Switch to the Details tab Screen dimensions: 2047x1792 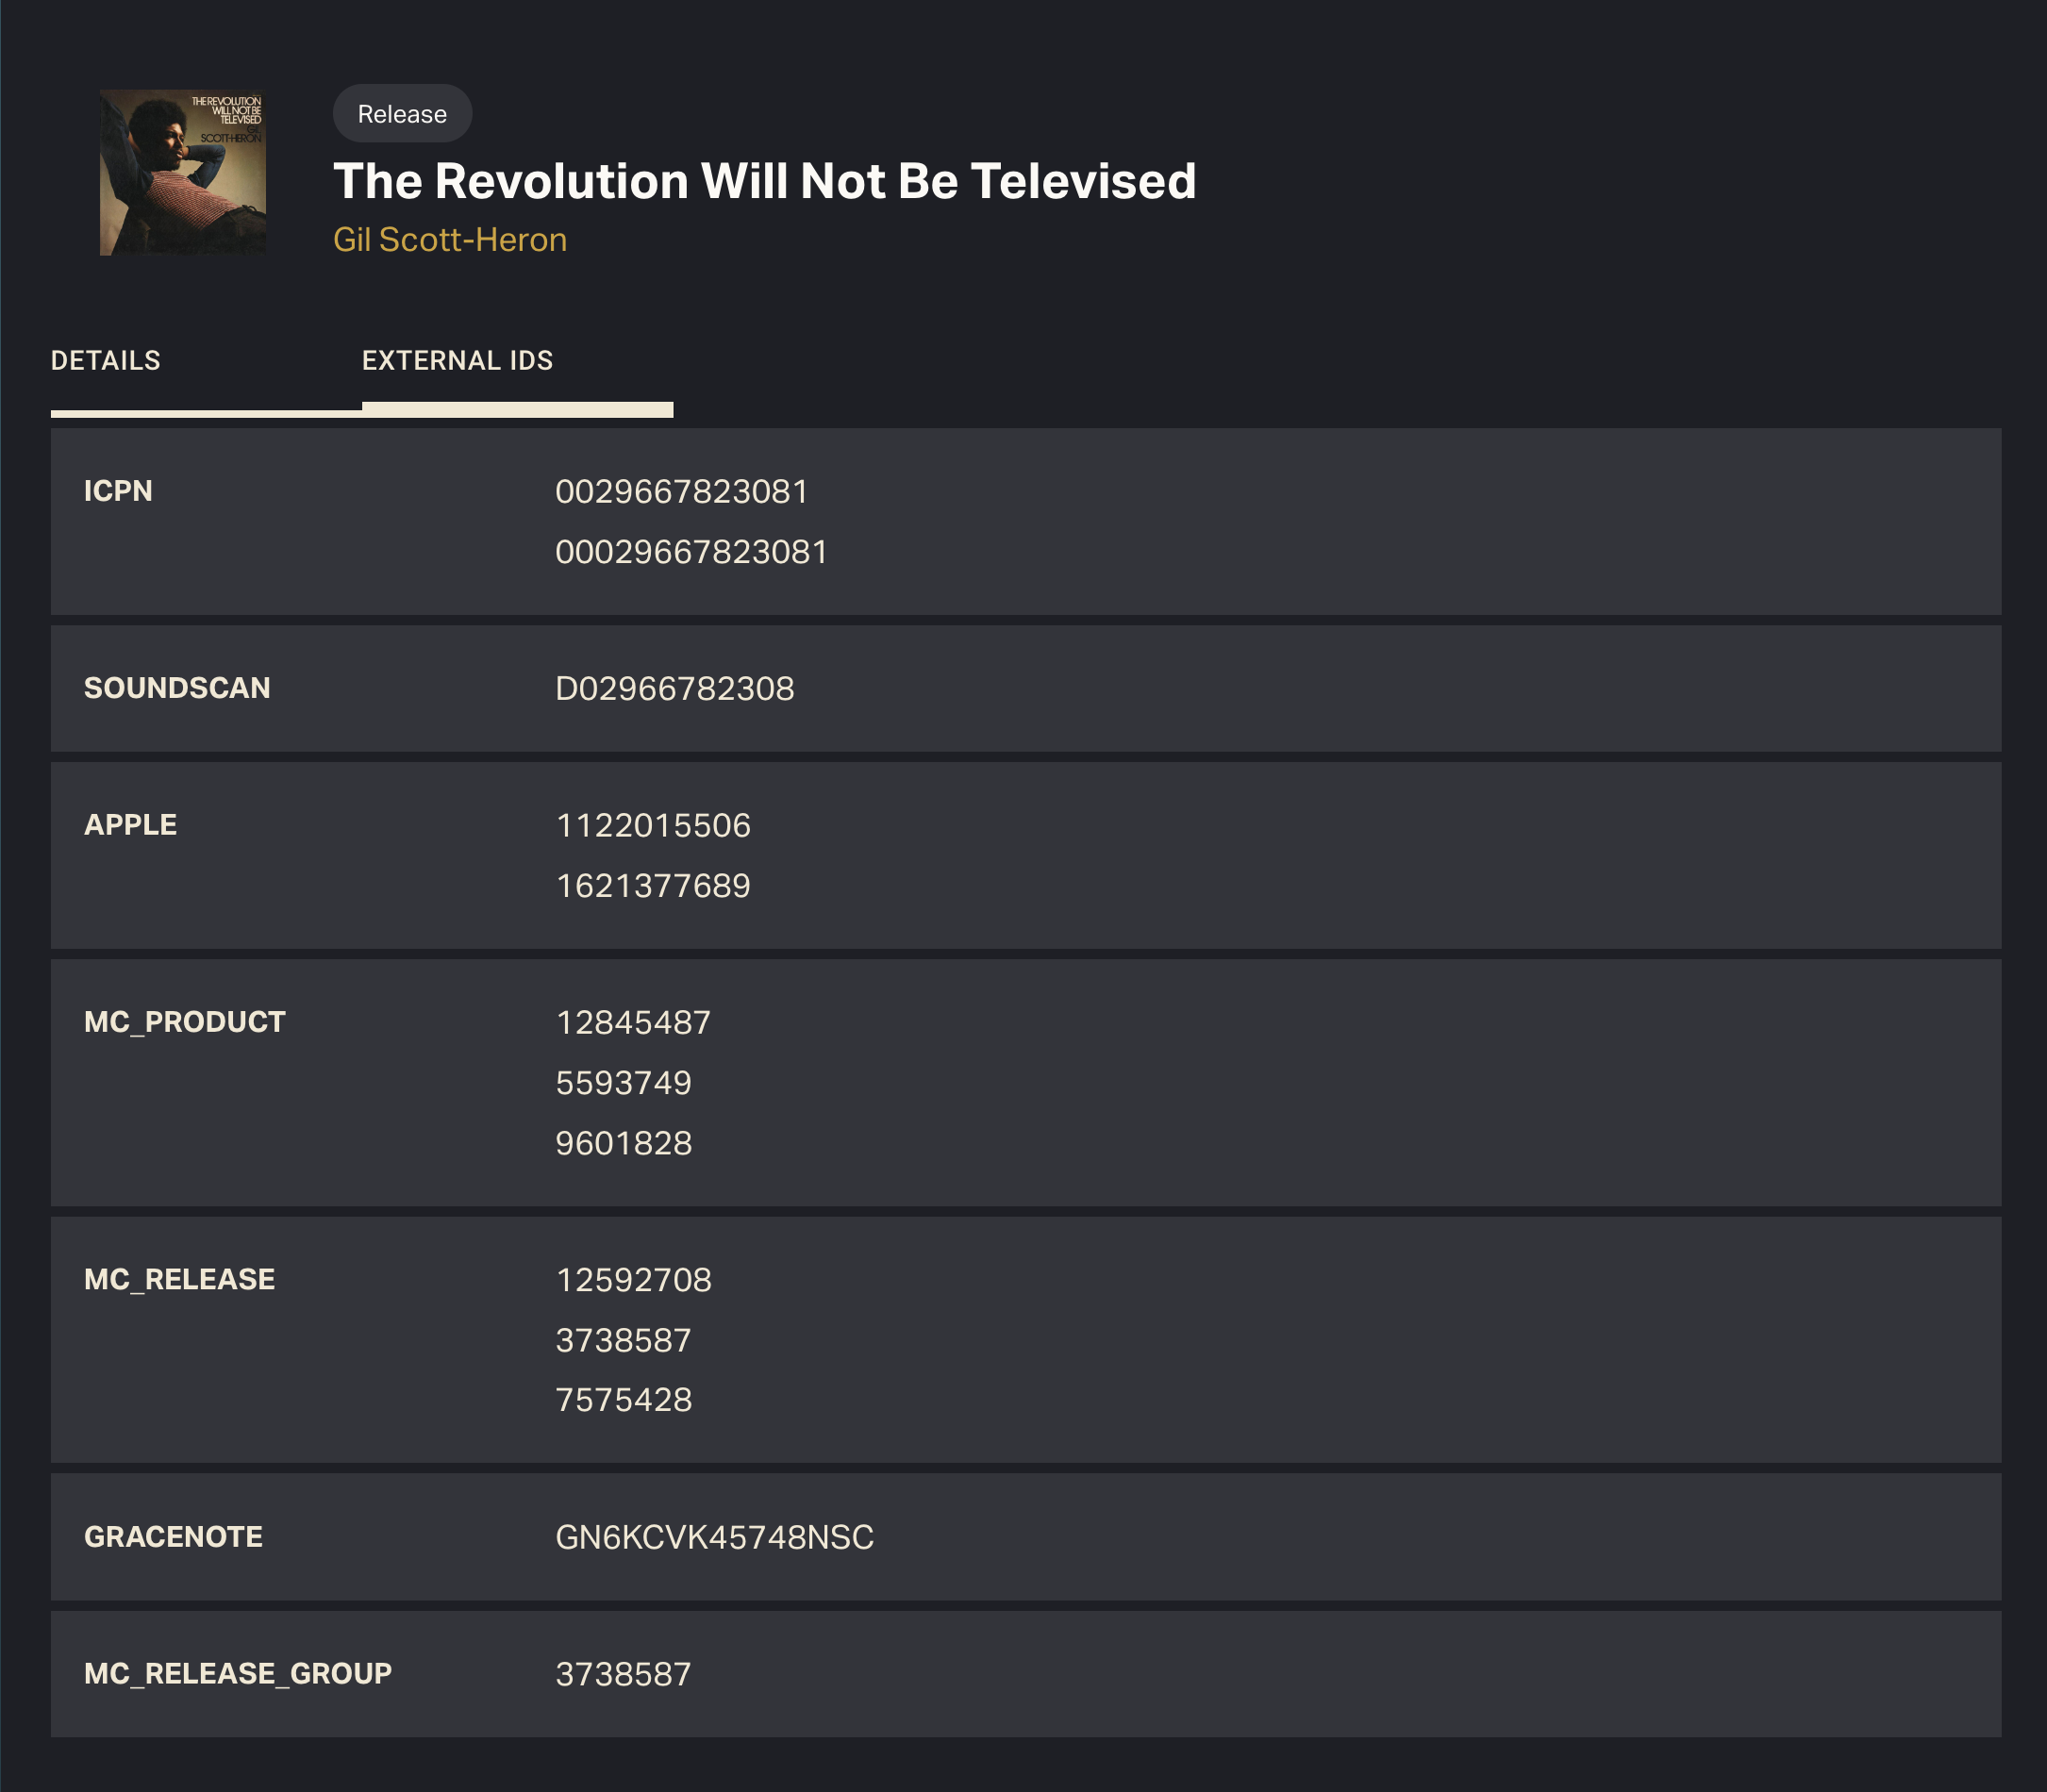(106, 361)
